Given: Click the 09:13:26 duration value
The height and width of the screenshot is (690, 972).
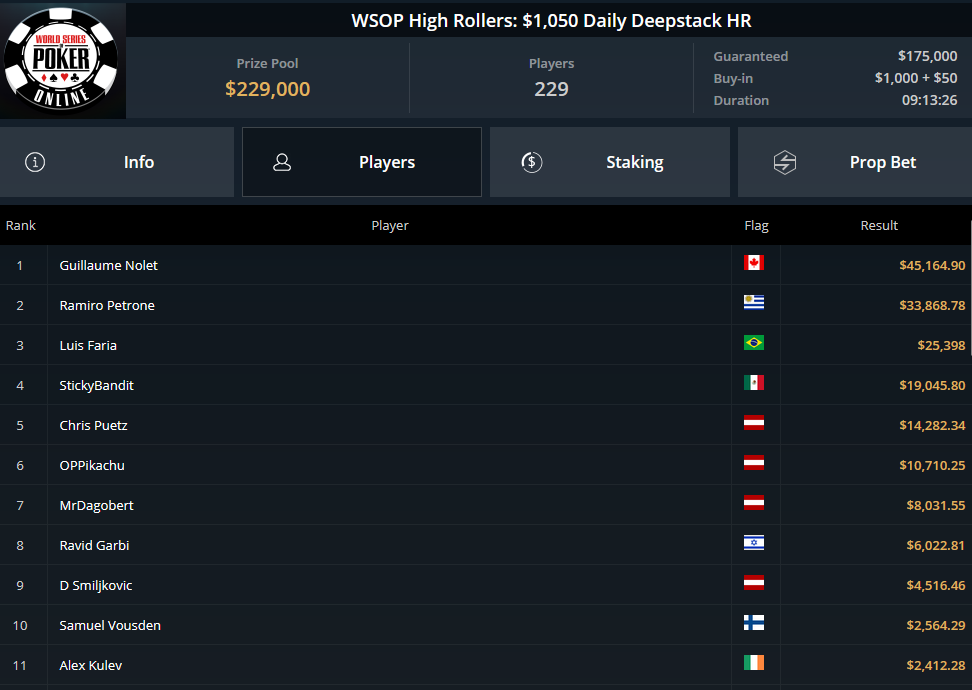Looking at the screenshot, I should (x=929, y=100).
